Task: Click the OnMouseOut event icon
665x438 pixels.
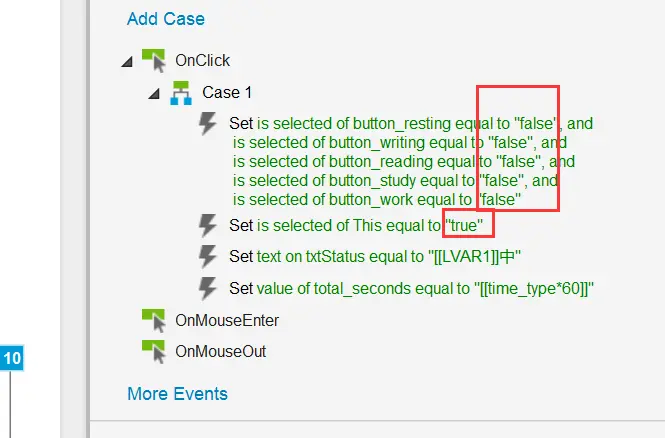Action: 153,351
